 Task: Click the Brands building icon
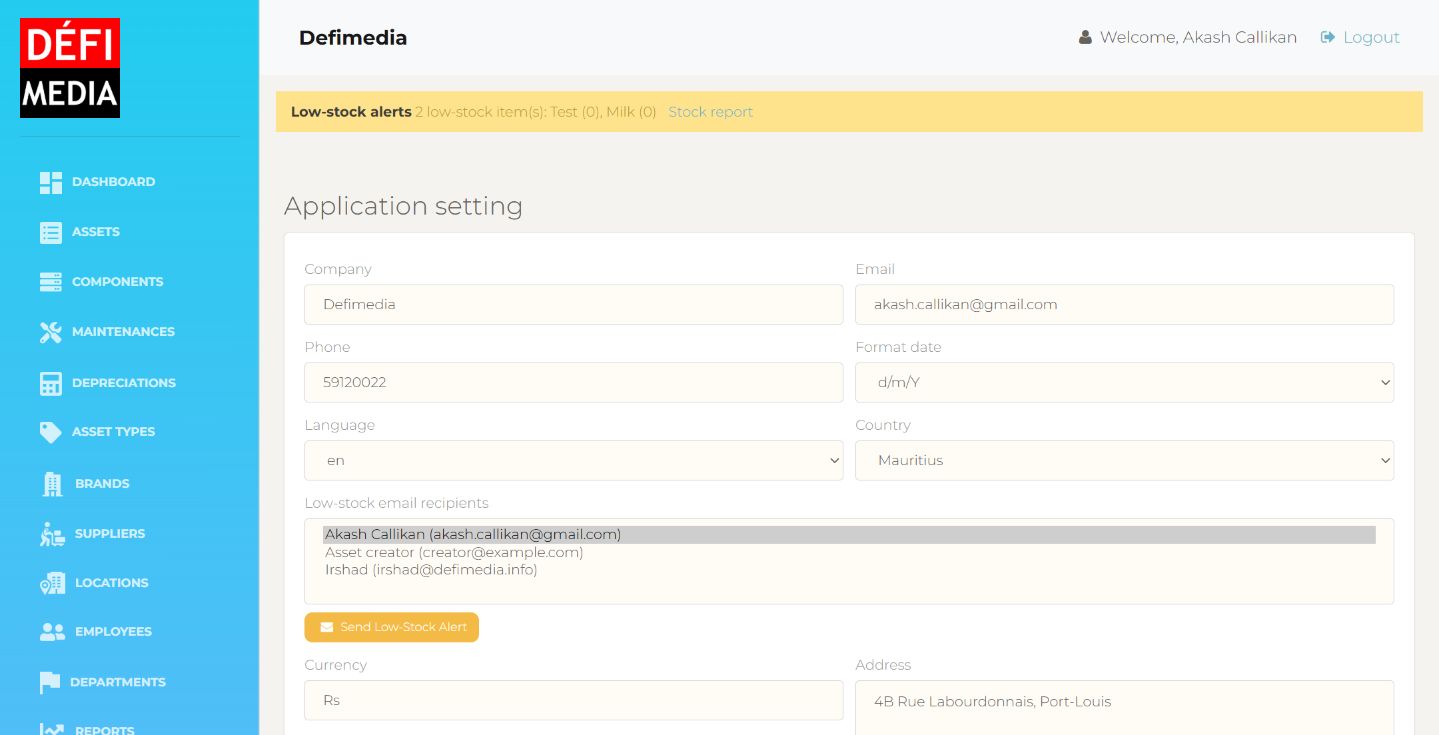click(x=53, y=484)
